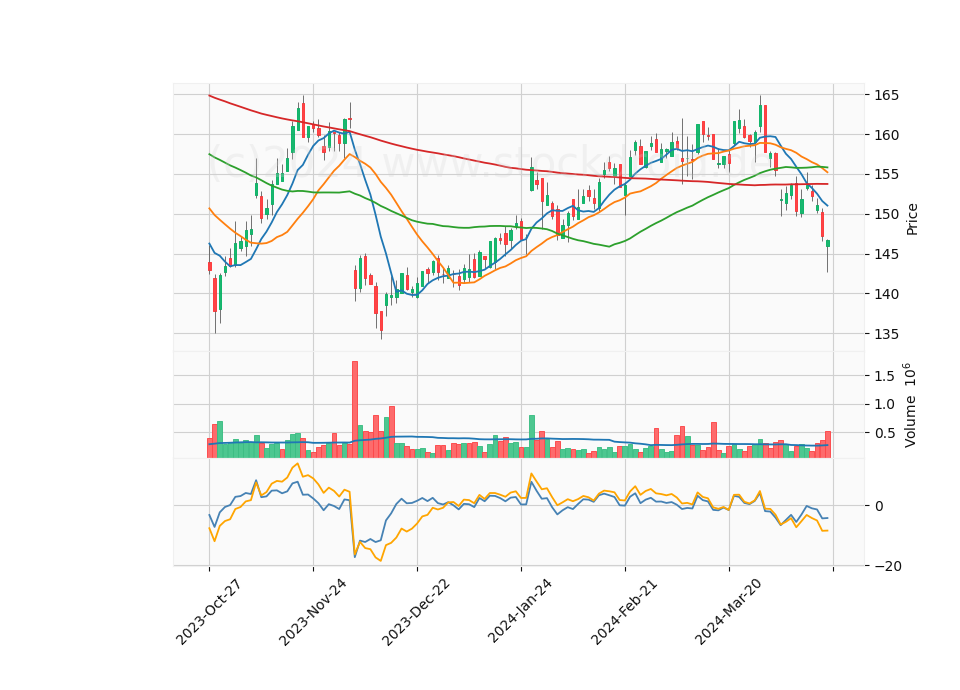Click the 1.5 volume axis tick label
The width and height of the screenshot is (960, 690).
point(885,376)
